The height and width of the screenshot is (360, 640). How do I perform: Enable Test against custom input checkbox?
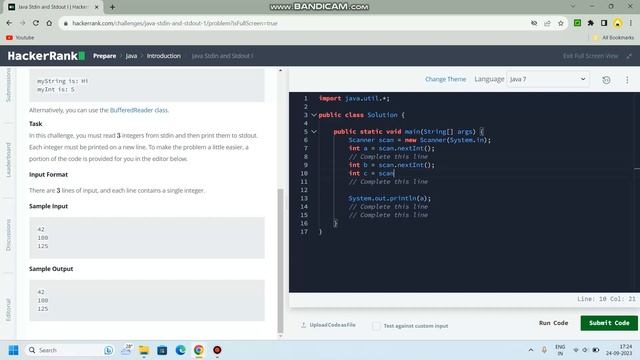376,326
